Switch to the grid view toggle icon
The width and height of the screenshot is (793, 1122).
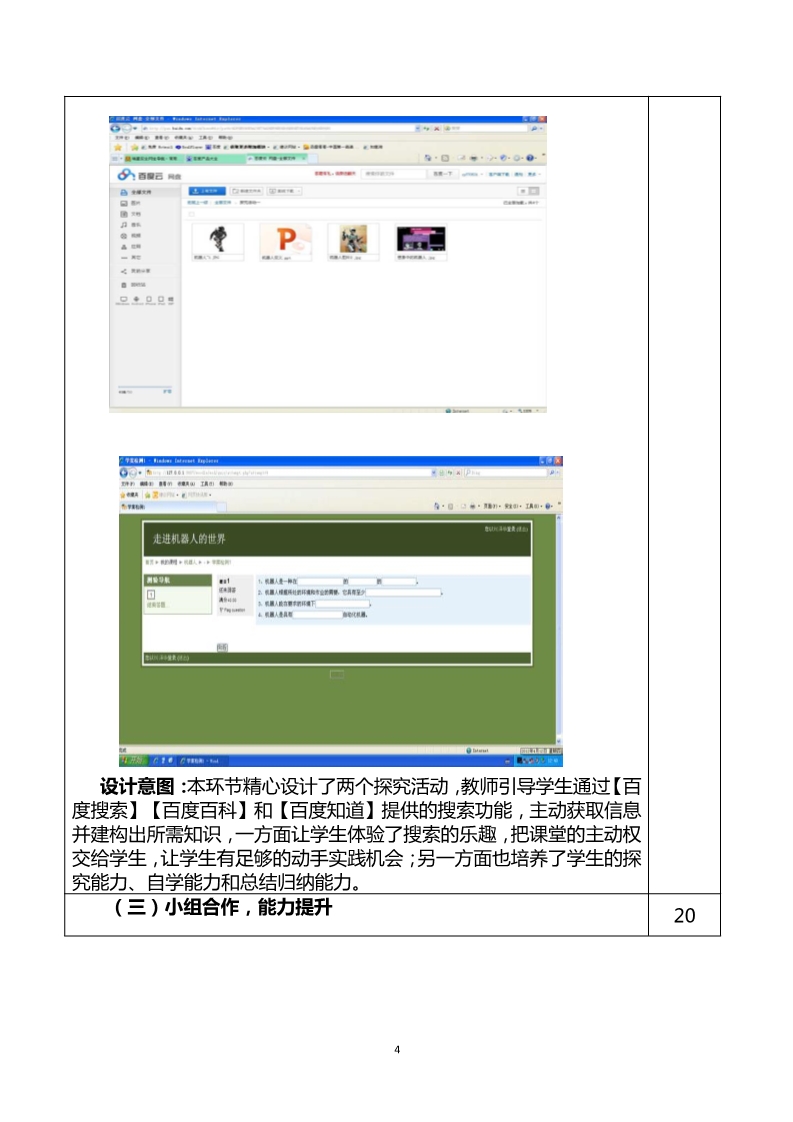pyautogui.click(x=534, y=191)
